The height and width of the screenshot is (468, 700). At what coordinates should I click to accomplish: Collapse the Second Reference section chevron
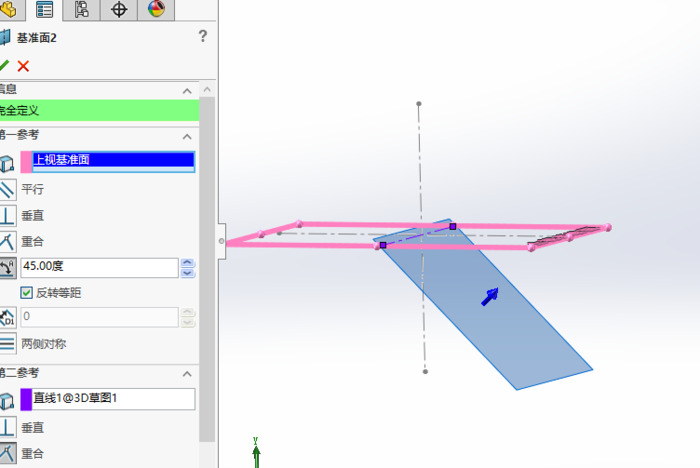click(x=186, y=374)
